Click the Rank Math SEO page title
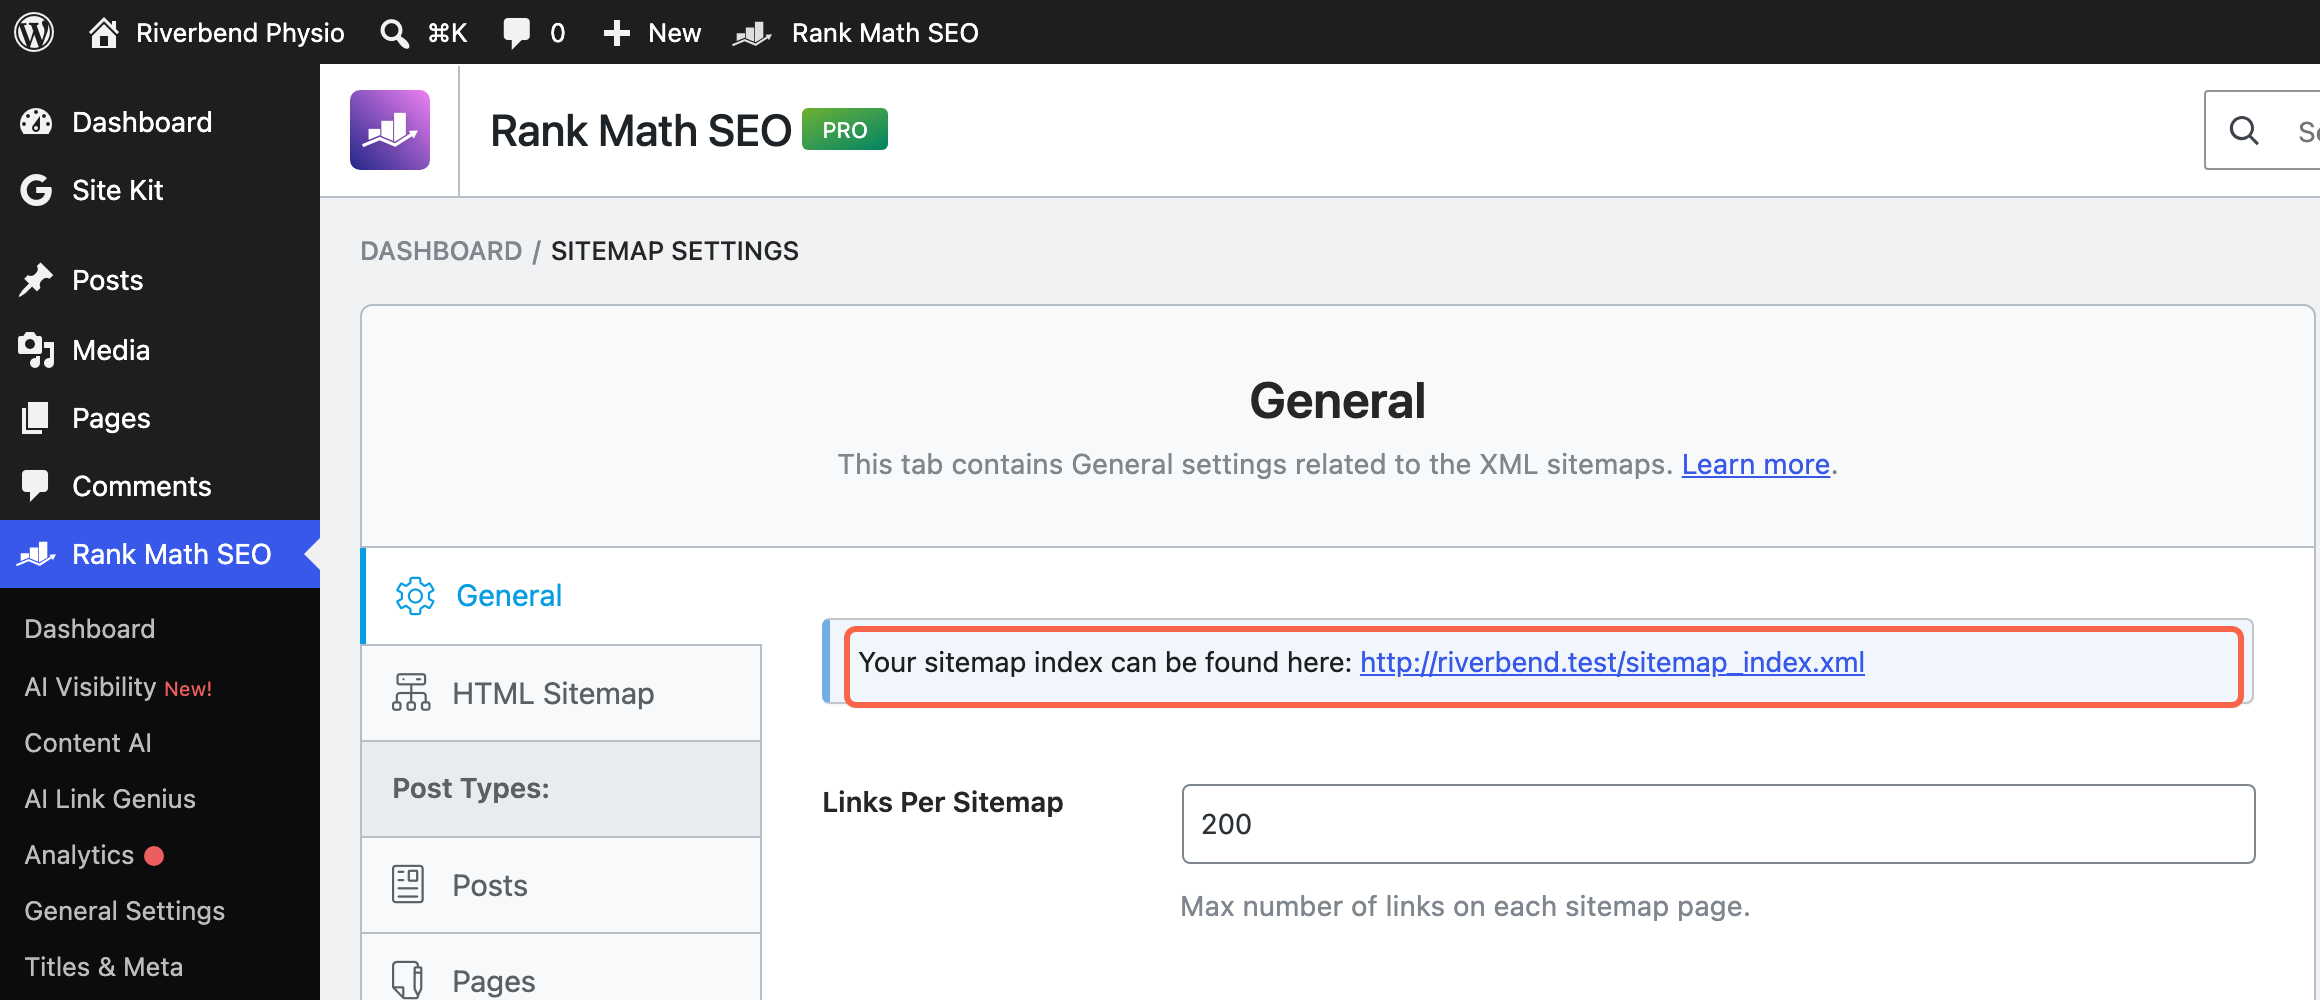2320x1000 pixels. coord(641,131)
